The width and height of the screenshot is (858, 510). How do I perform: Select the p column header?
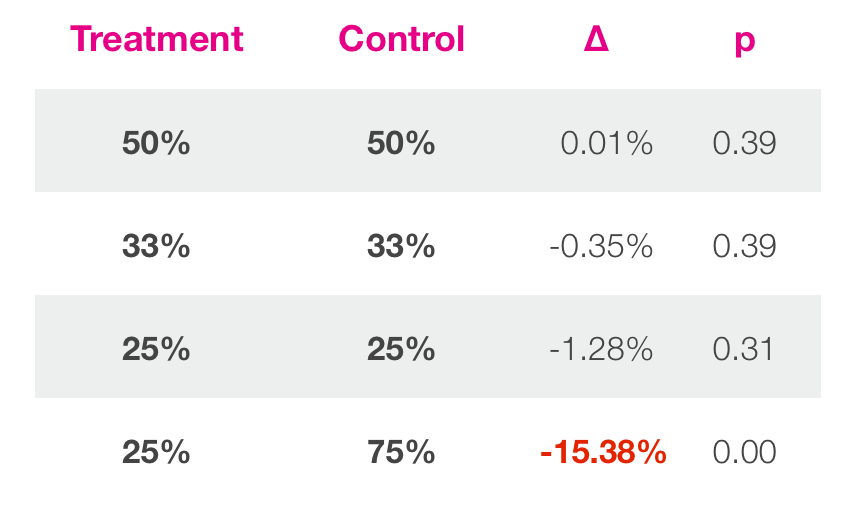[744, 39]
